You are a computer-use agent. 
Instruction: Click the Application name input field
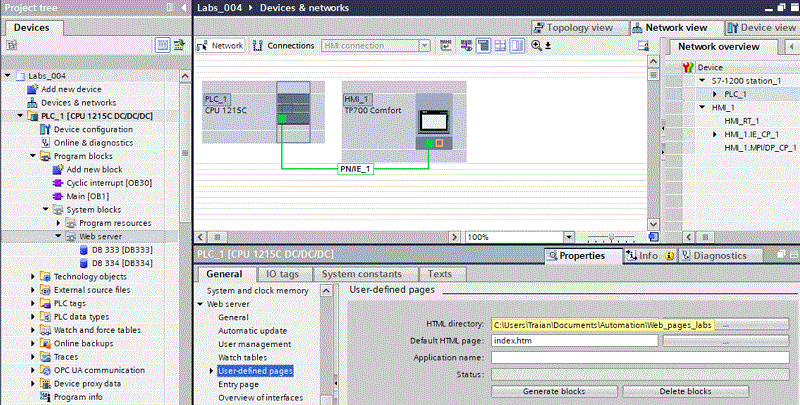[639, 357]
